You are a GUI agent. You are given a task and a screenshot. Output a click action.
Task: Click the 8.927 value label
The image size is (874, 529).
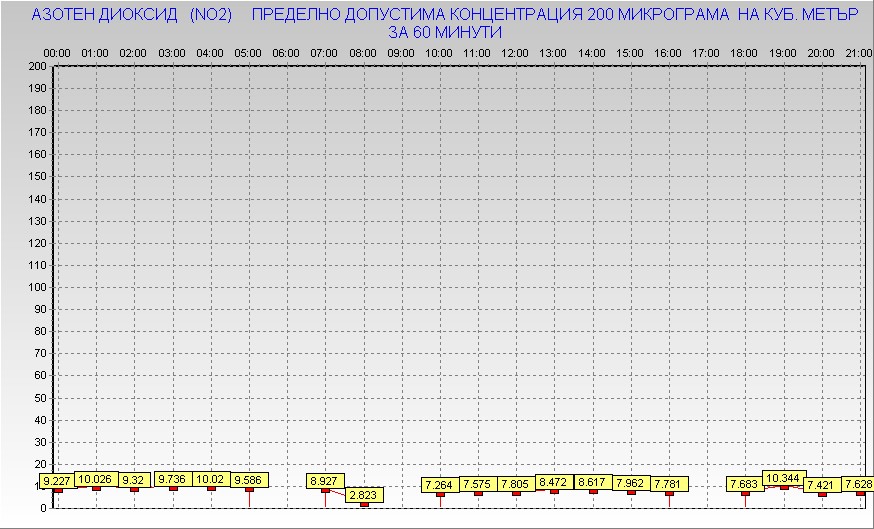coord(325,481)
